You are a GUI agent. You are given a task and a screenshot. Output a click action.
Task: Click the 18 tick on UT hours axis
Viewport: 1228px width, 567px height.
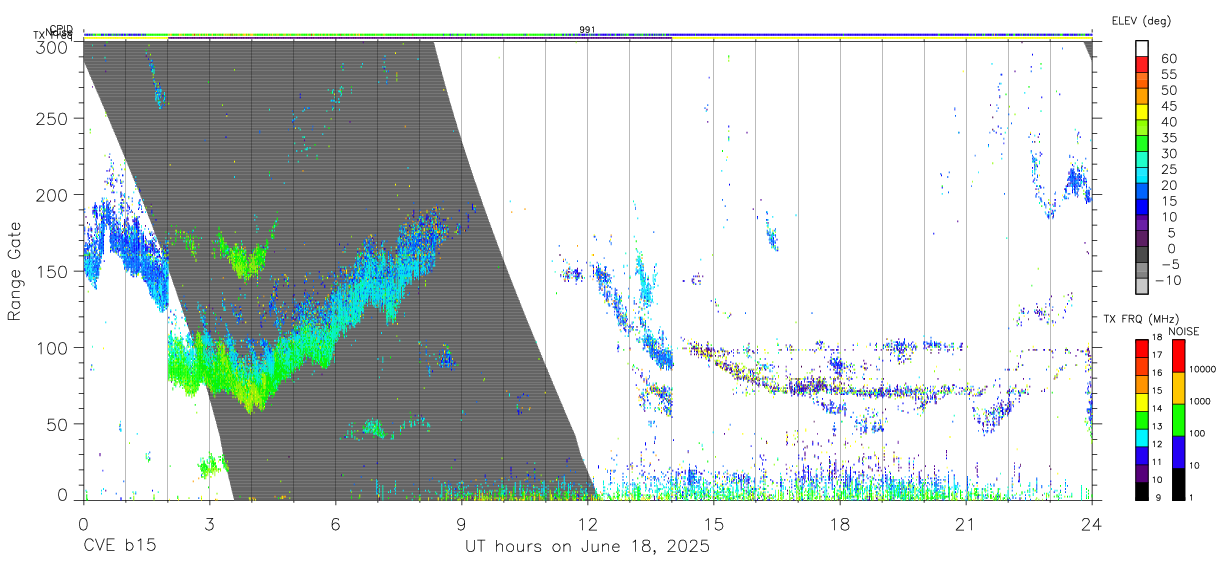(x=839, y=524)
